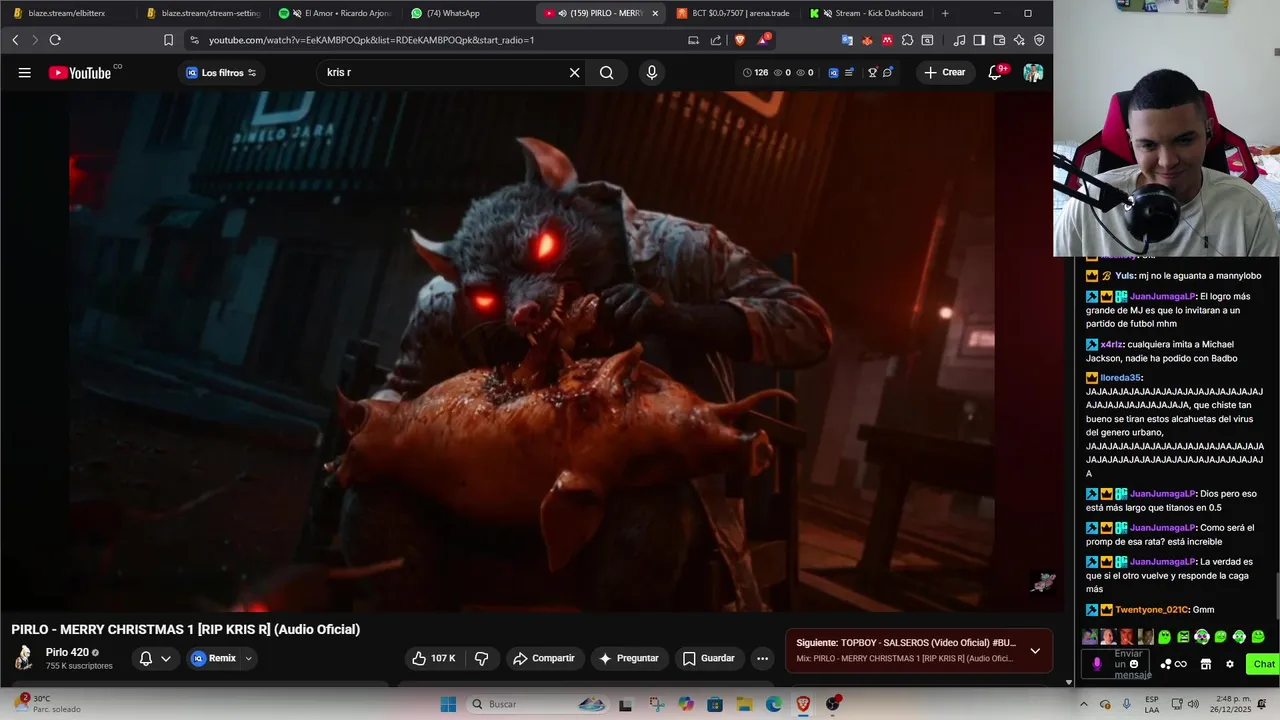Switch to El Amor Ricardo Arjona tab
Screen dimensions: 1280x720
click(334, 13)
